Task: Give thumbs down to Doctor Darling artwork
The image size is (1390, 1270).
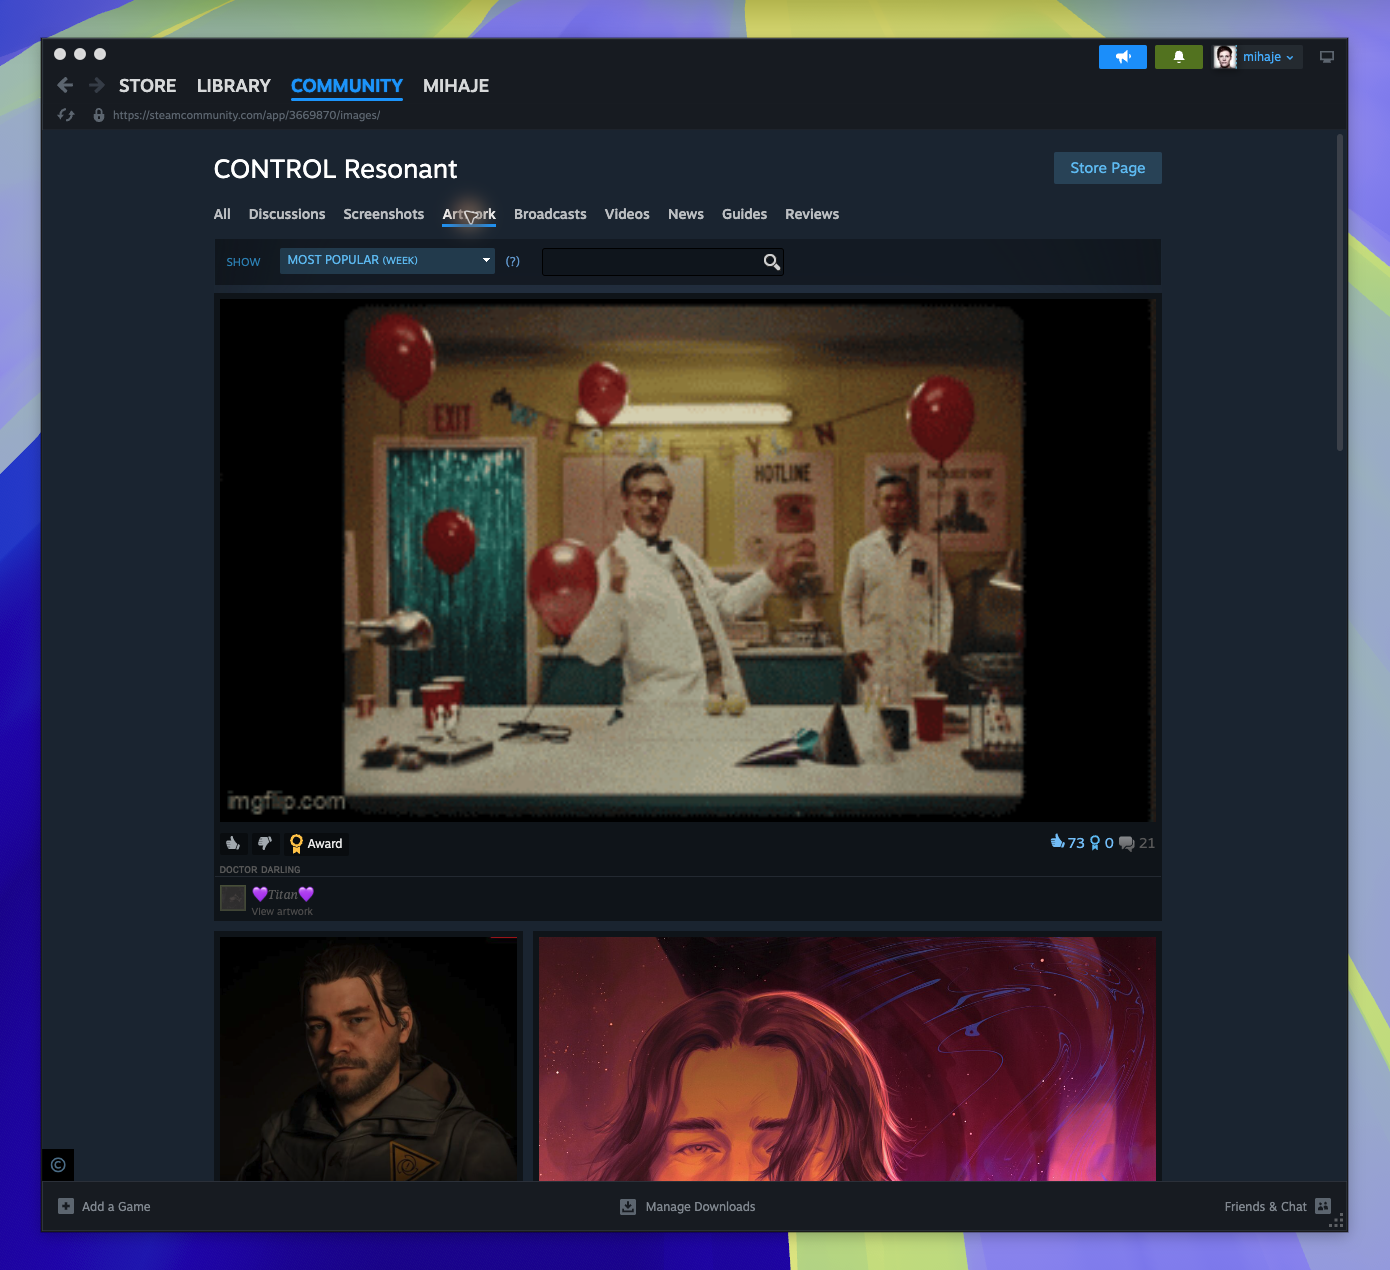Action: [264, 843]
